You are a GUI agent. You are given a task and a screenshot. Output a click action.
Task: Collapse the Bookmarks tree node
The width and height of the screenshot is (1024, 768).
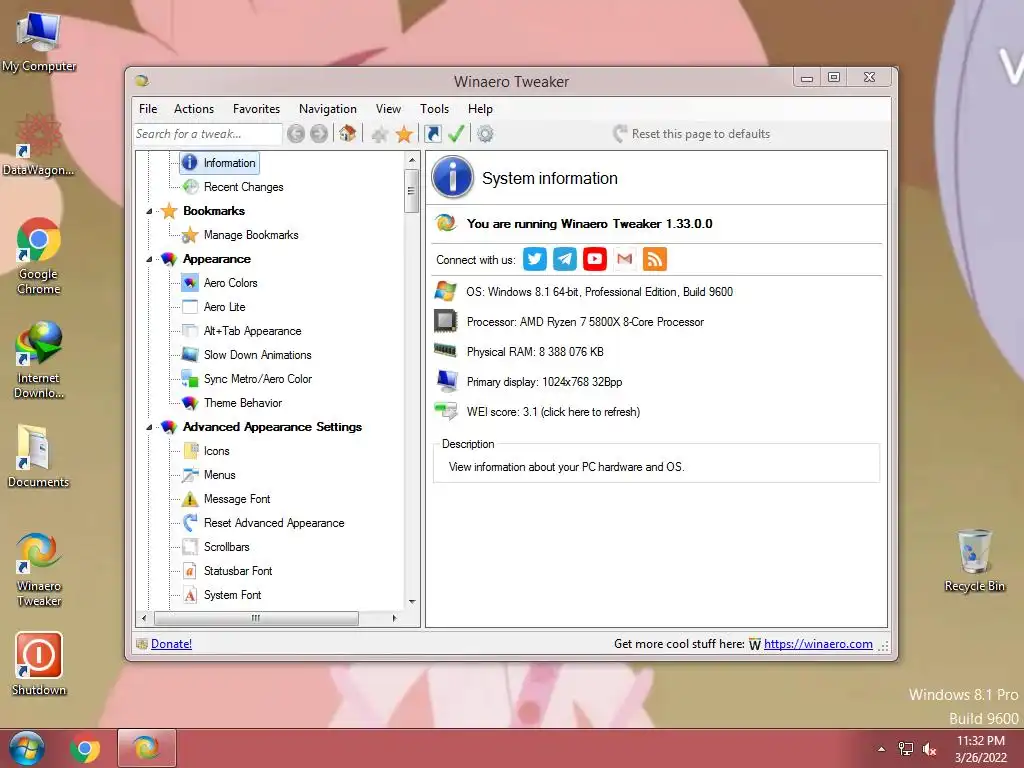[x=149, y=211]
